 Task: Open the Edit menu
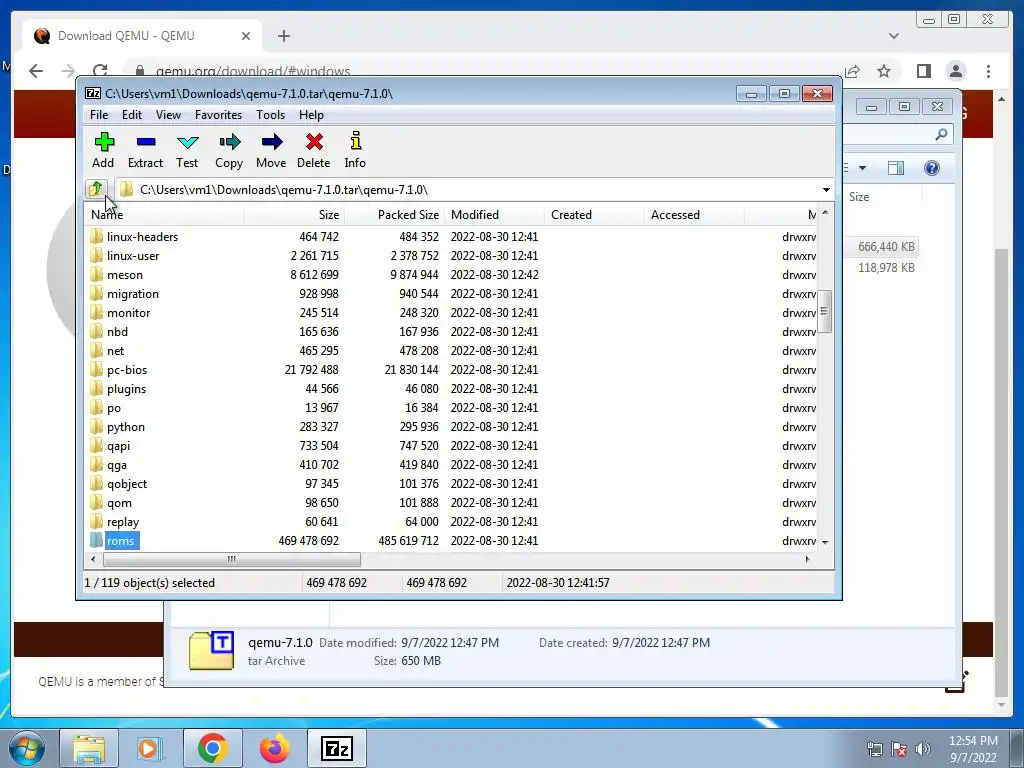point(132,115)
